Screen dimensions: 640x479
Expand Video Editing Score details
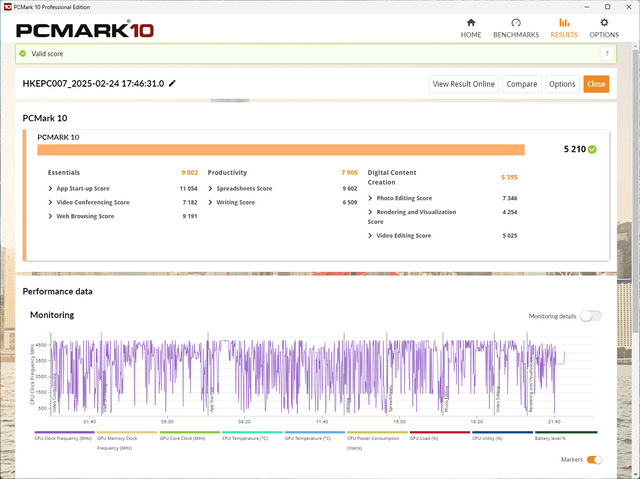tap(370, 236)
